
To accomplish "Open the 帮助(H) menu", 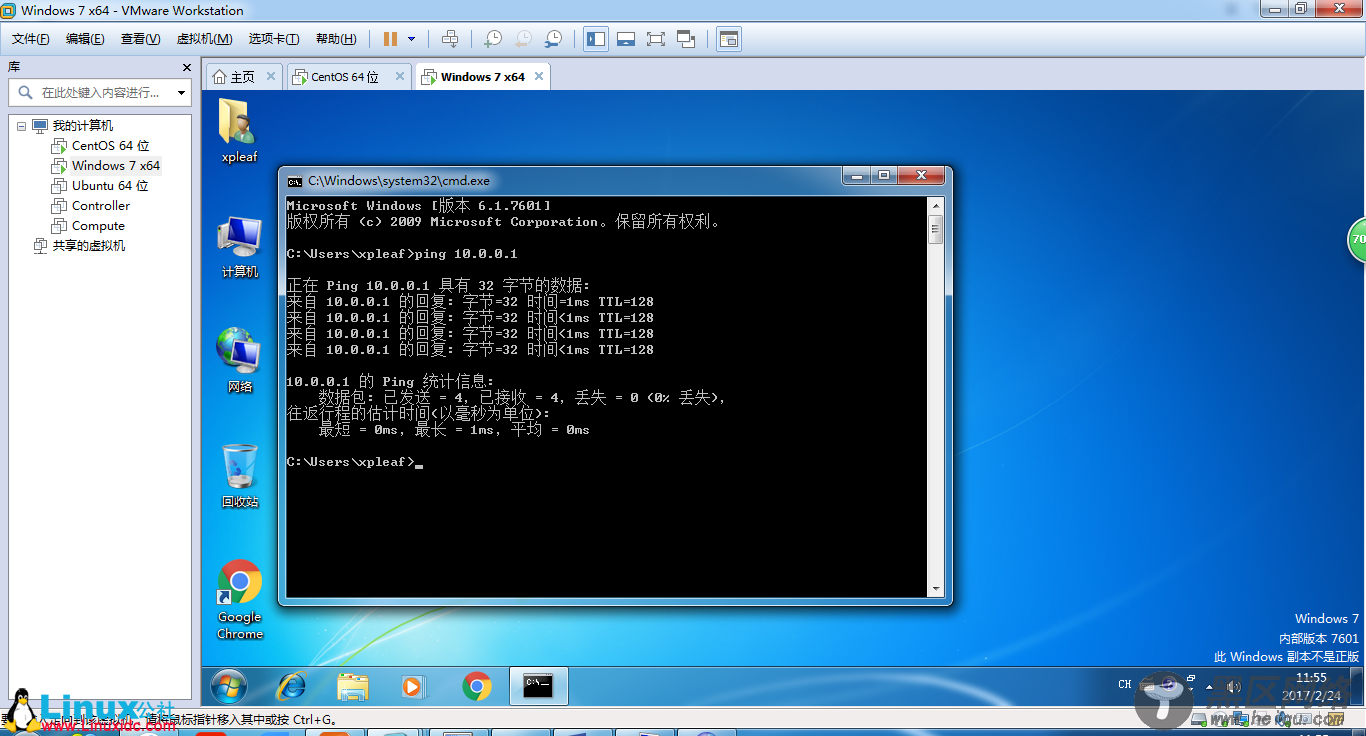I will [336, 39].
